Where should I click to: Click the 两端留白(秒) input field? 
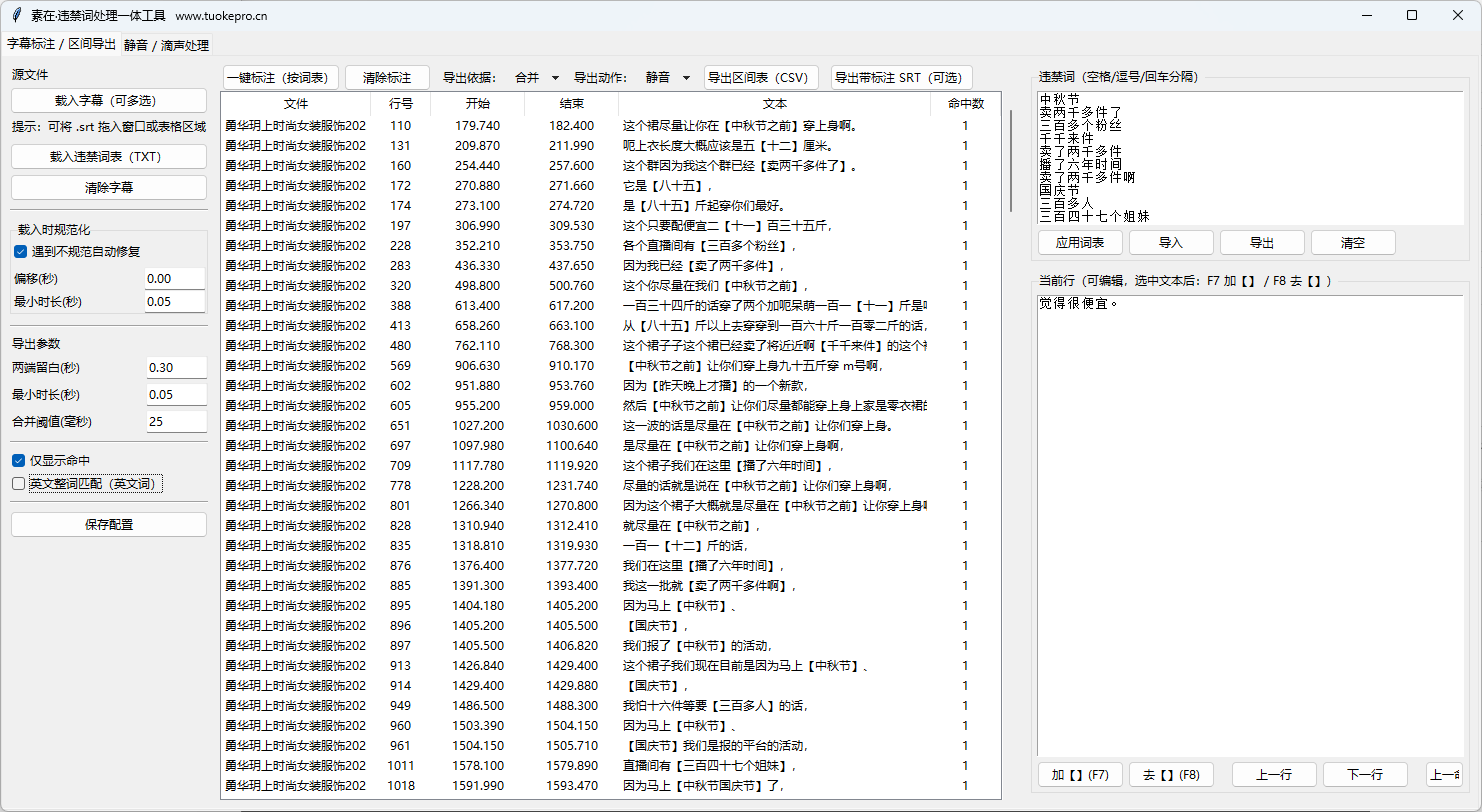point(176,368)
